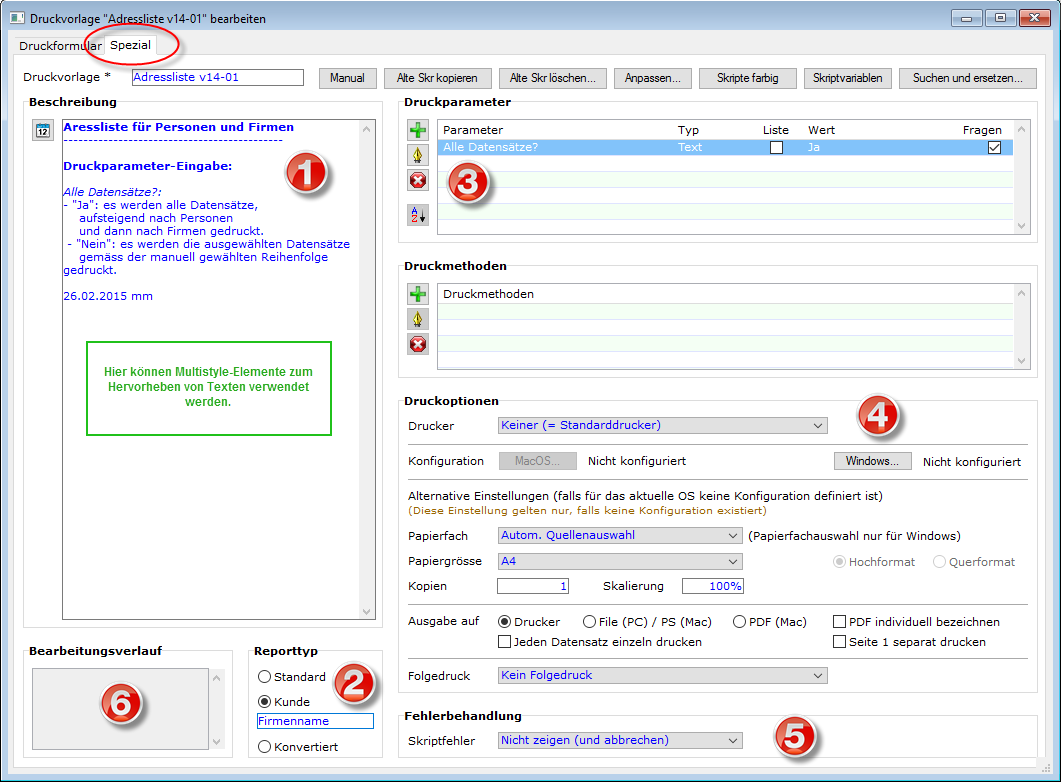The width and height of the screenshot is (1061, 782).
Task: Edit the selected Druckparameter with pen icon
Action: pos(418,155)
